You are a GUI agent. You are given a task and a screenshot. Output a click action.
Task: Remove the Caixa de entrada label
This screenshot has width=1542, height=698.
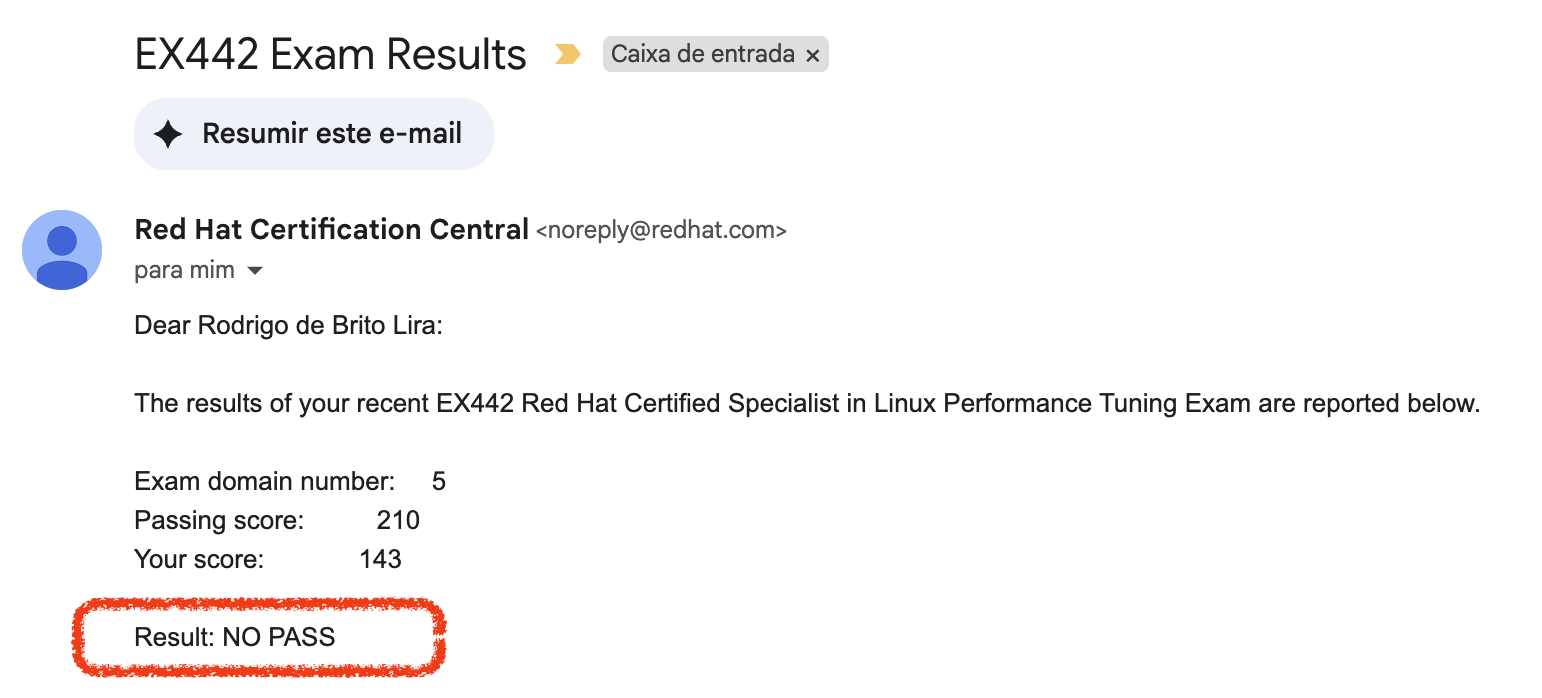pyautogui.click(x=813, y=56)
